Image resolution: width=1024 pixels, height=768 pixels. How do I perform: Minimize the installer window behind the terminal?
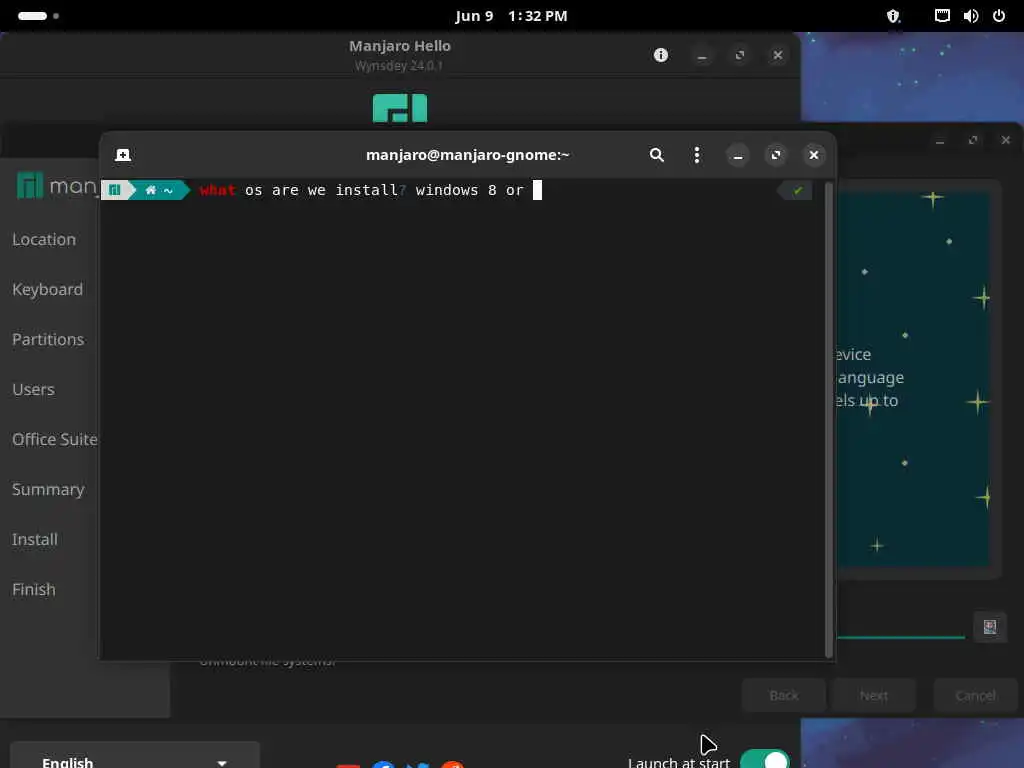(x=940, y=140)
